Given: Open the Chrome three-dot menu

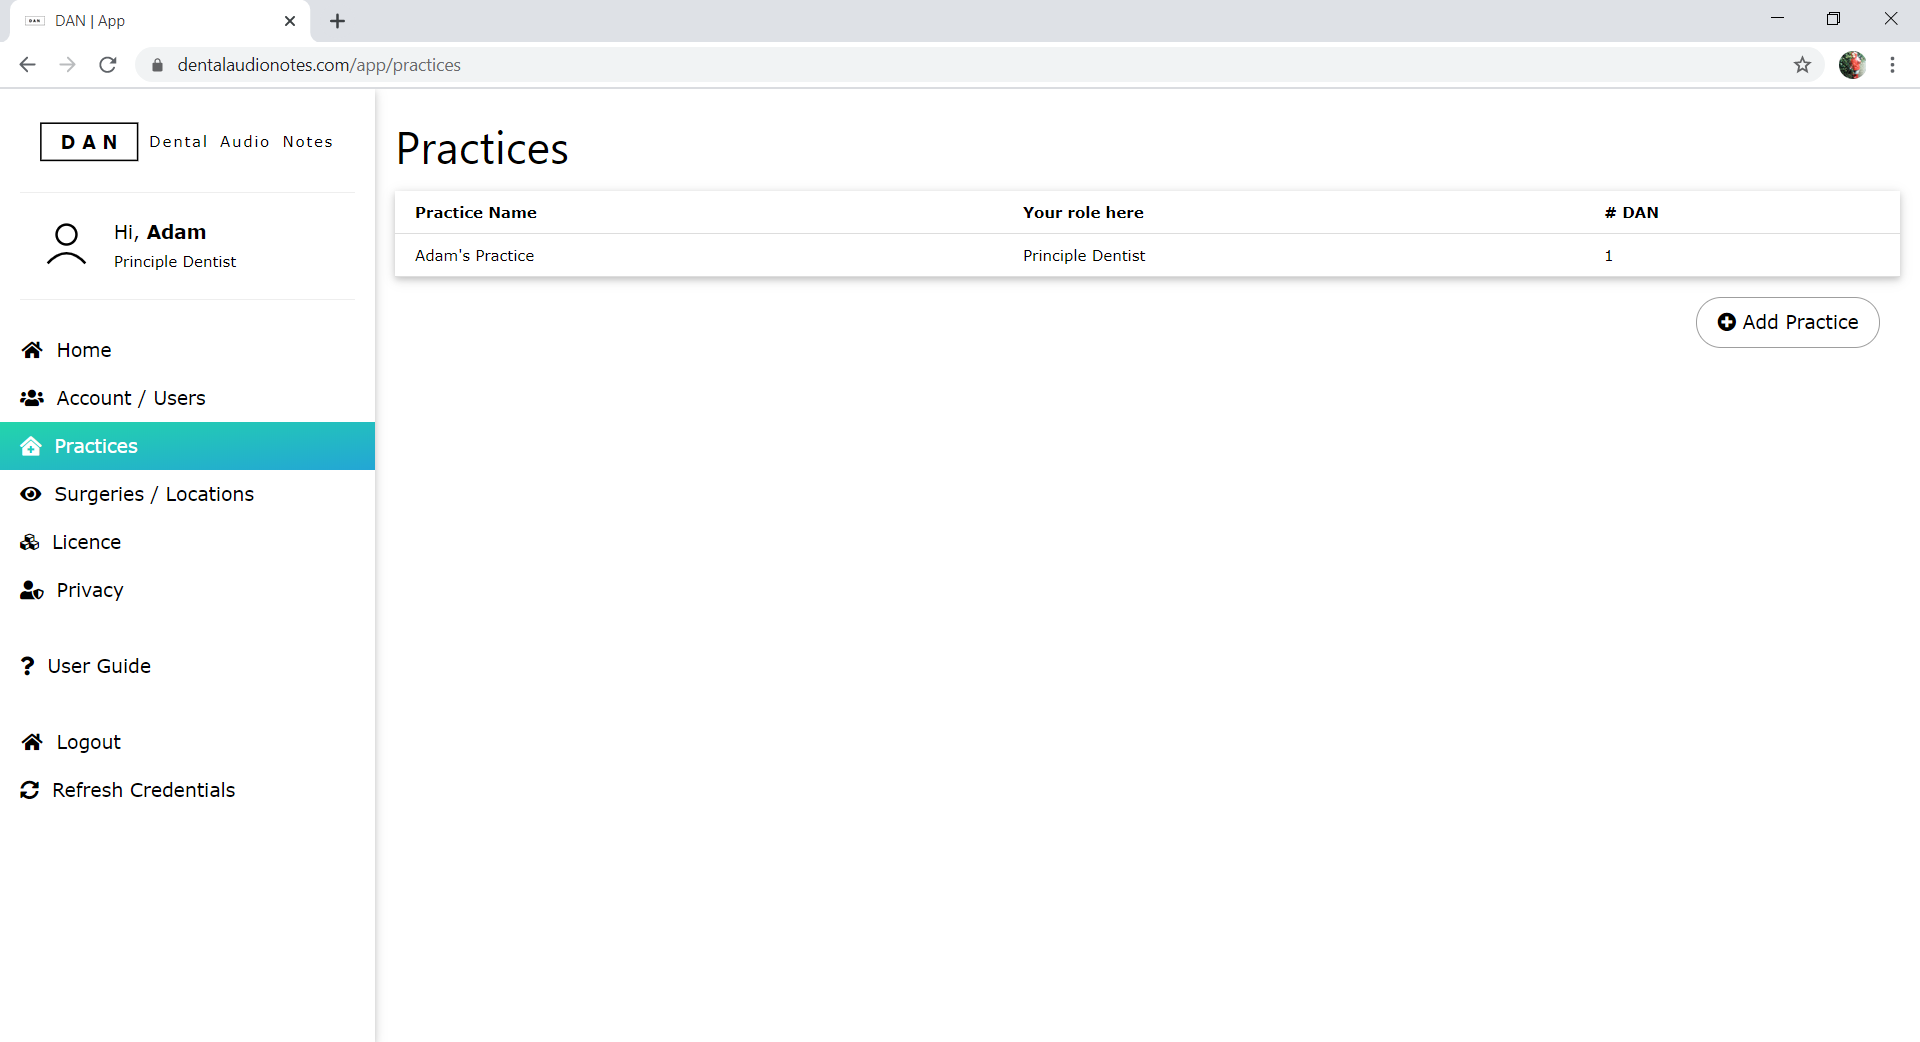Looking at the screenshot, I should coord(1892,65).
